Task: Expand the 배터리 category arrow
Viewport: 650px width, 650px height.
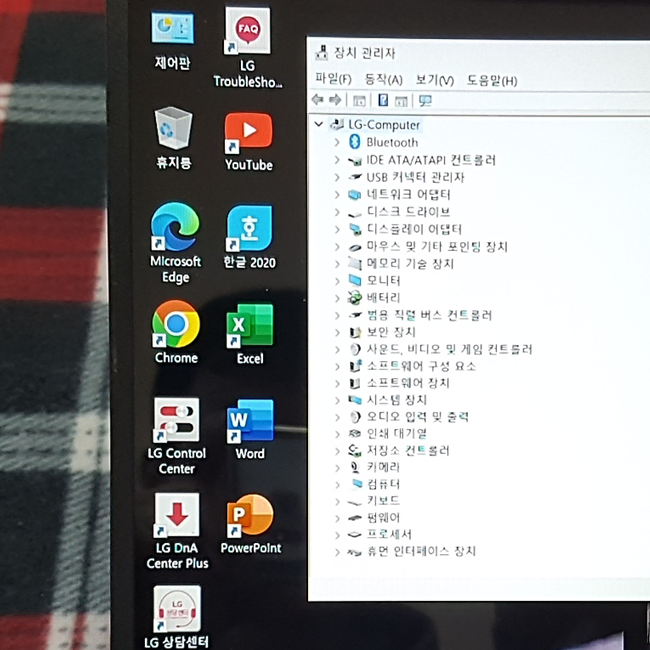Action: pyautogui.click(x=337, y=298)
